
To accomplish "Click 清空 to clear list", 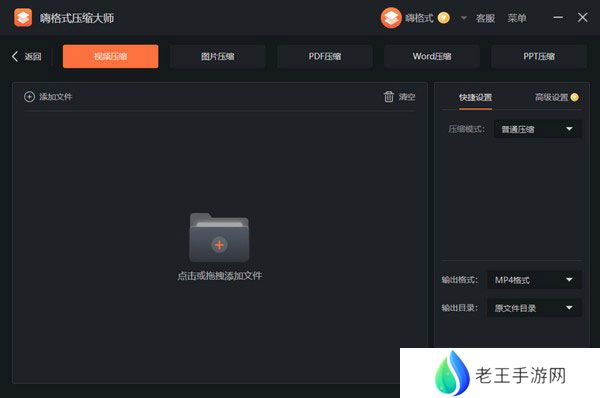I will click(407, 97).
